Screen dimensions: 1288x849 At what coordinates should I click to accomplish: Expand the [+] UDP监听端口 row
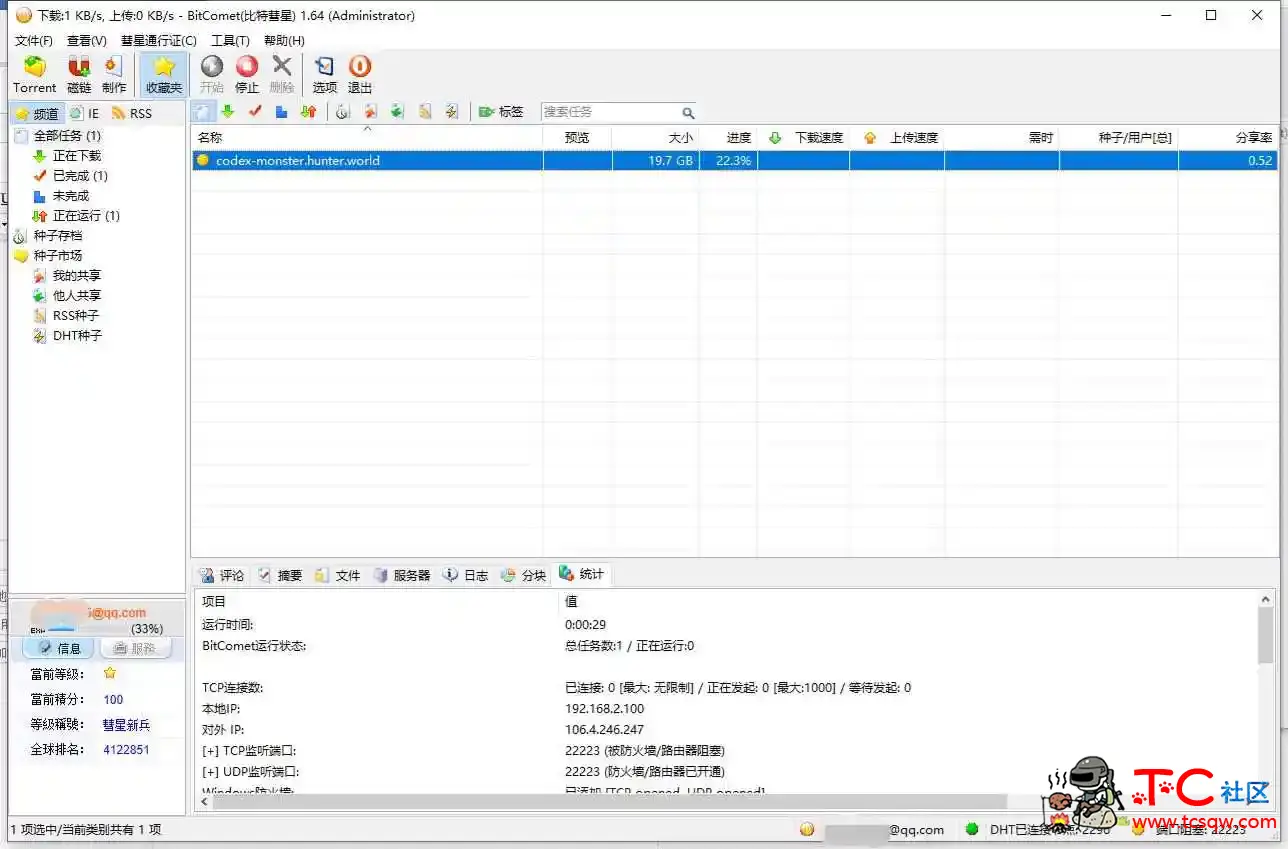point(250,772)
